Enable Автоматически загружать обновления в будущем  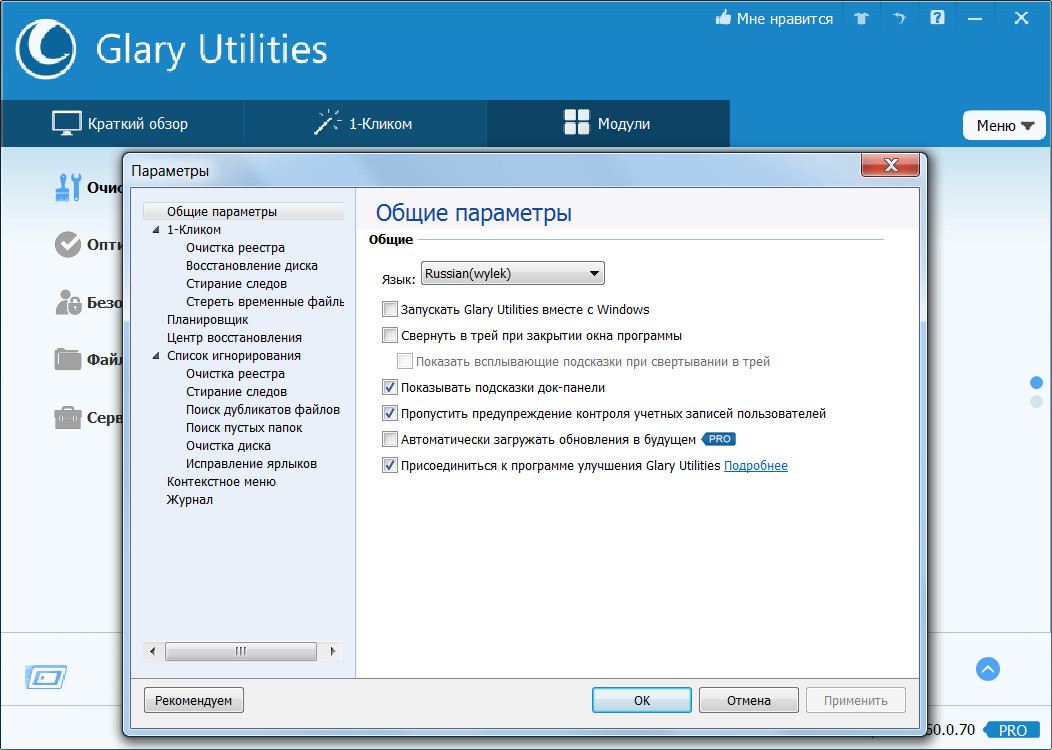pos(390,439)
